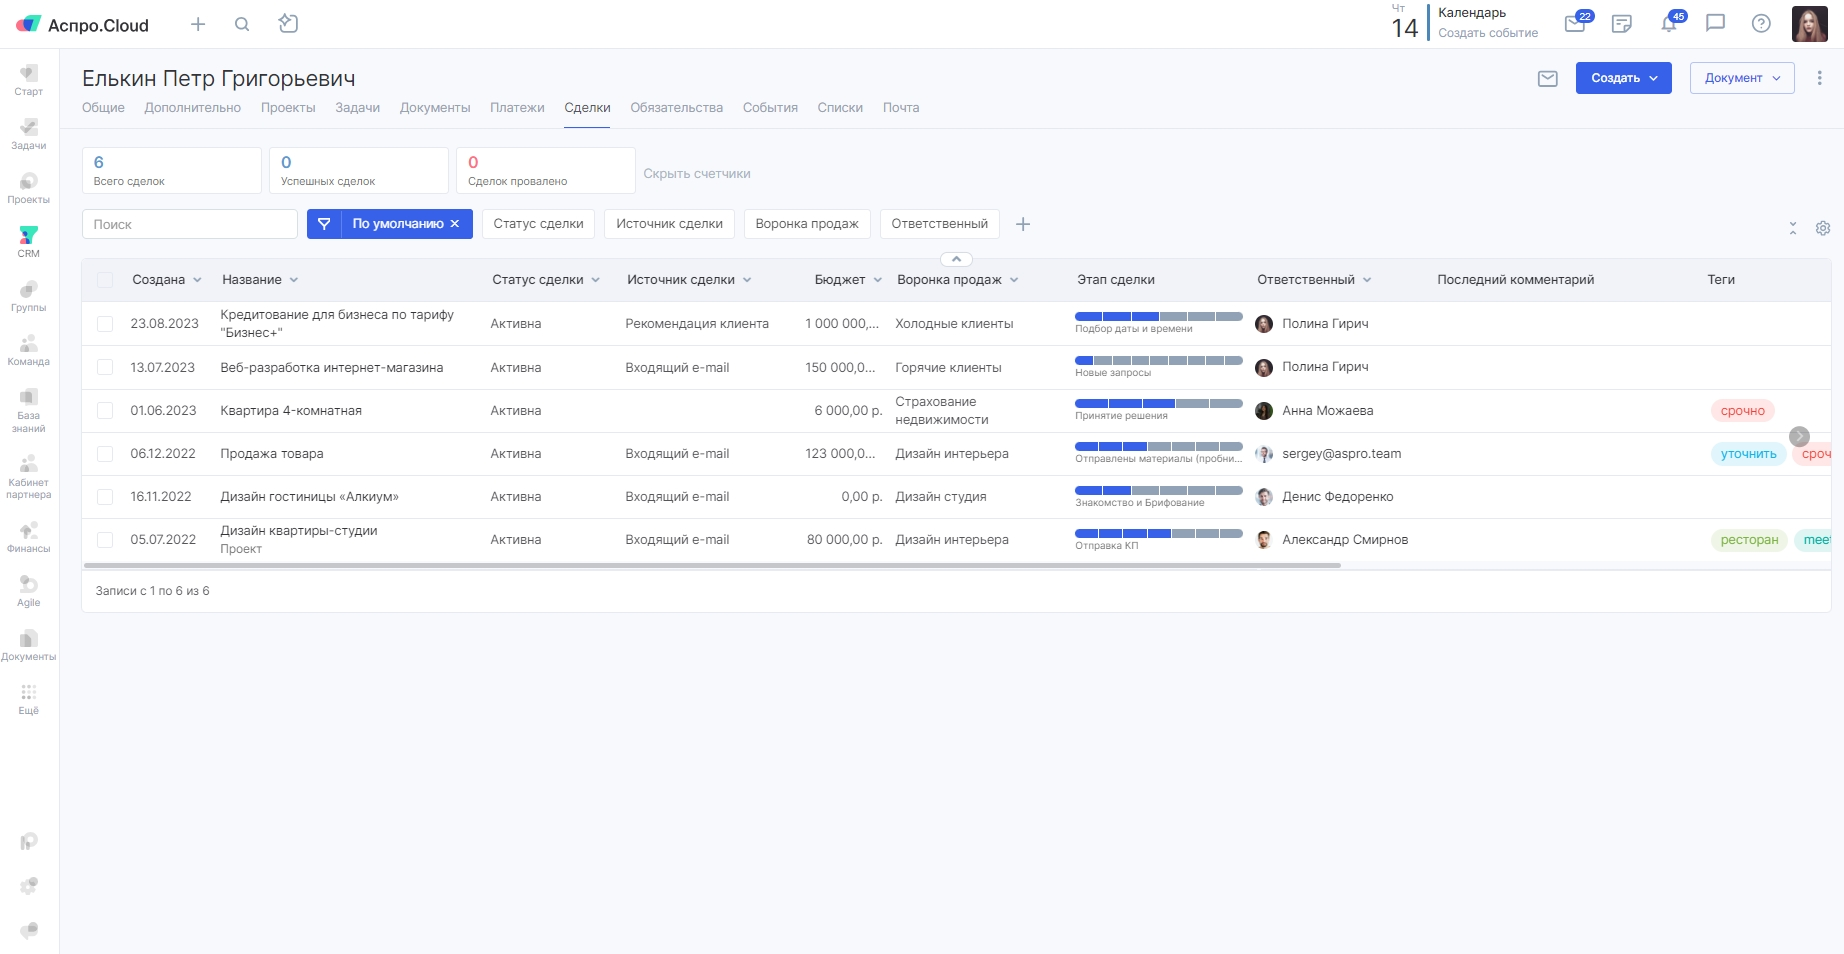Switch to the Платежи tab
The image size is (1844, 954).
pyautogui.click(x=517, y=107)
